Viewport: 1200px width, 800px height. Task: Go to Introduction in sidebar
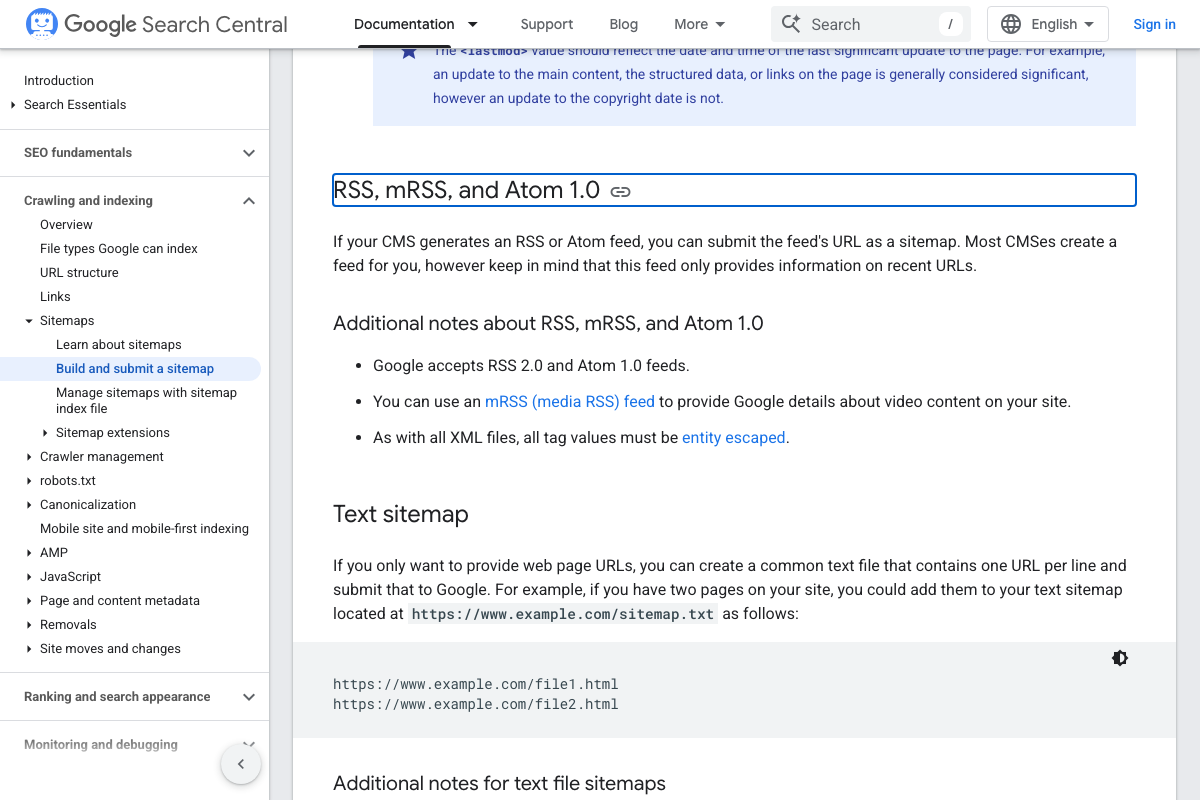click(x=59, y=81)
